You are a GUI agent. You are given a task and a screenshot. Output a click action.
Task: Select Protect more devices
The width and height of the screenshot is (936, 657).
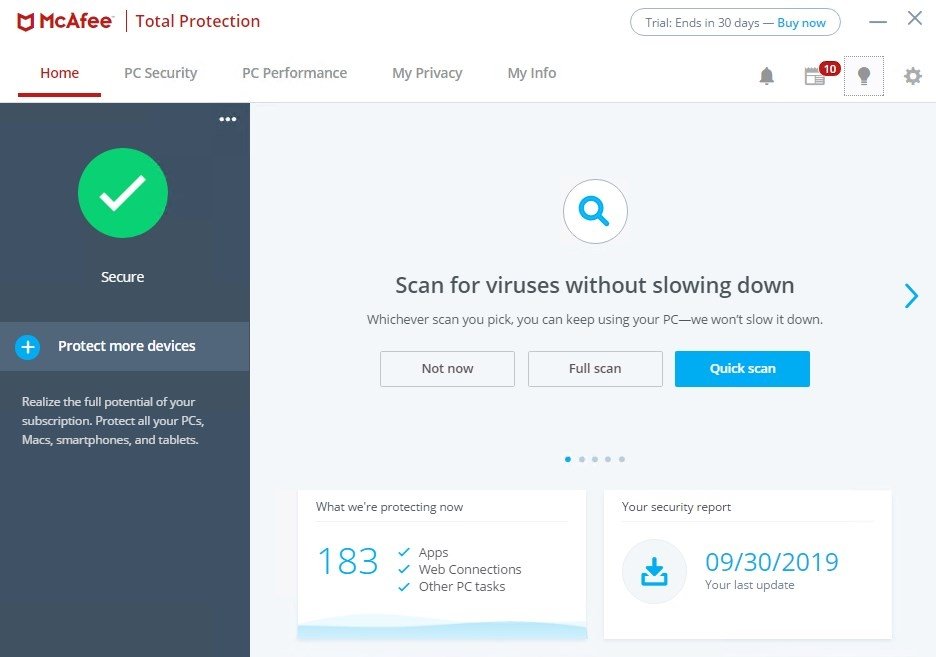(125, 347)
